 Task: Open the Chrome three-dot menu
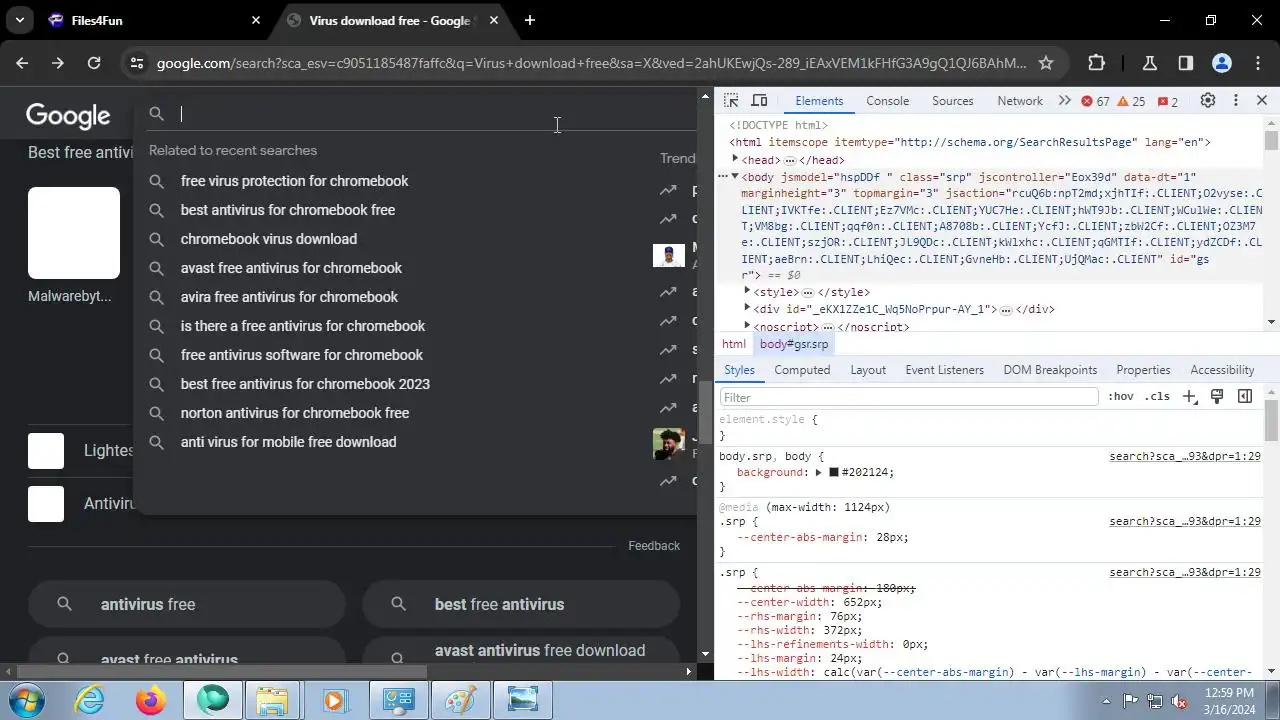pos(1257,63)
